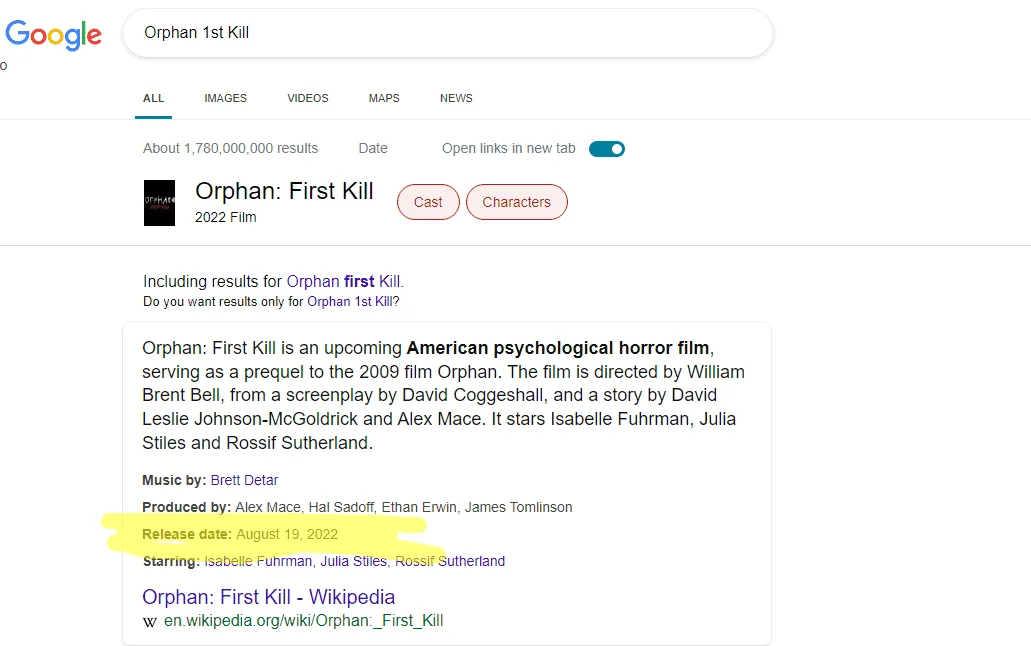The image size is (1031, 646).
Task: Click the Wikipedia W favicon
Action: tap(150, 622)
